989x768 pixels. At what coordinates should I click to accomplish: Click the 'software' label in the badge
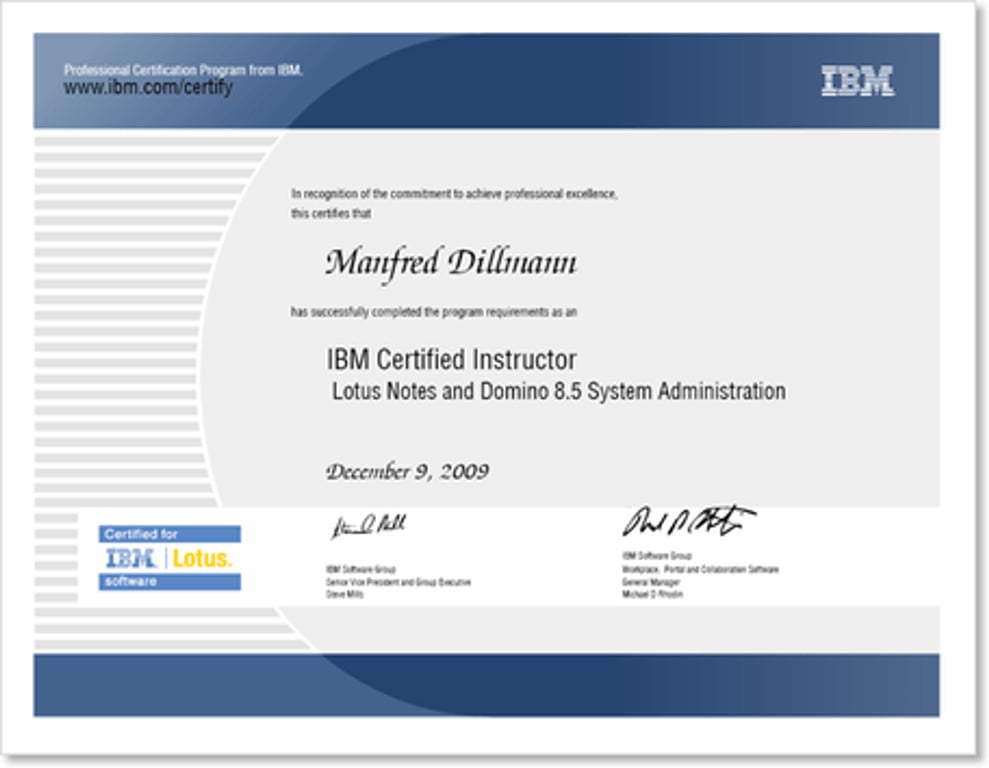[170, 581]
